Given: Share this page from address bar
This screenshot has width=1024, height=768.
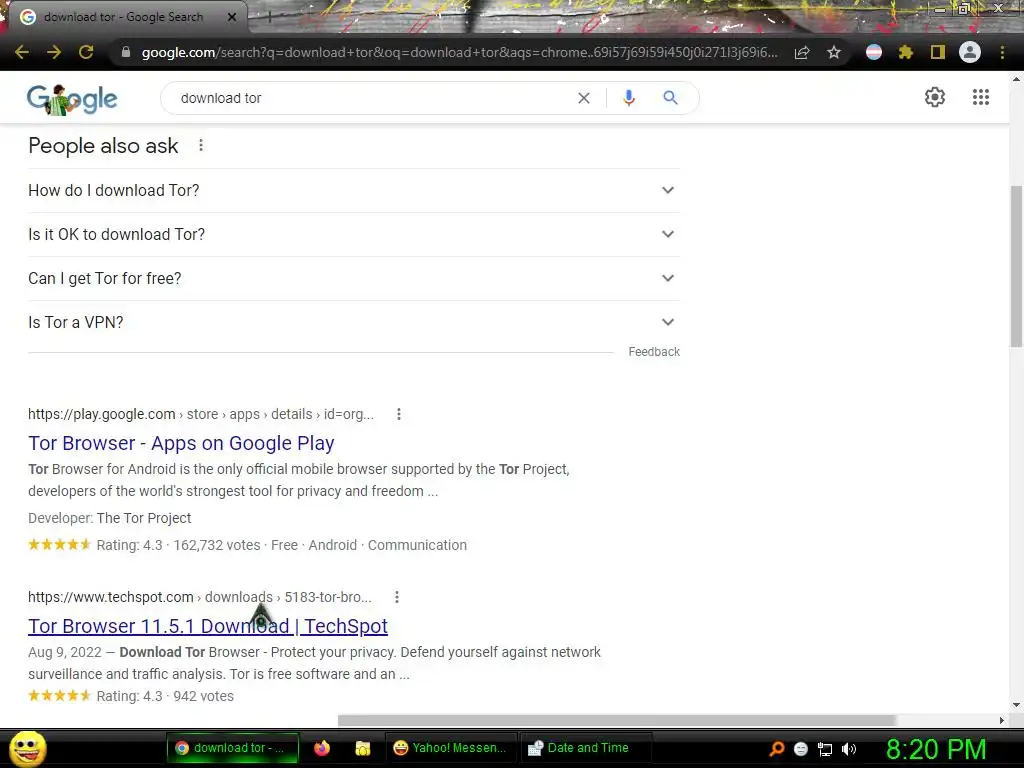Looking at the screenshot, I should point(802,52).
